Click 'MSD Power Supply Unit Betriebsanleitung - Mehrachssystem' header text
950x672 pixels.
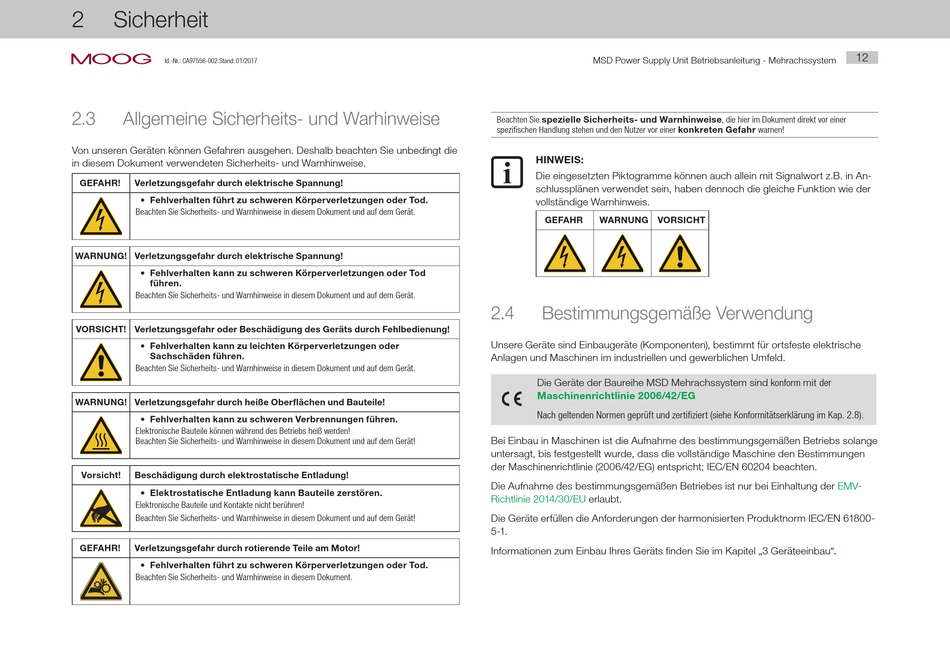tap(714, 61)
